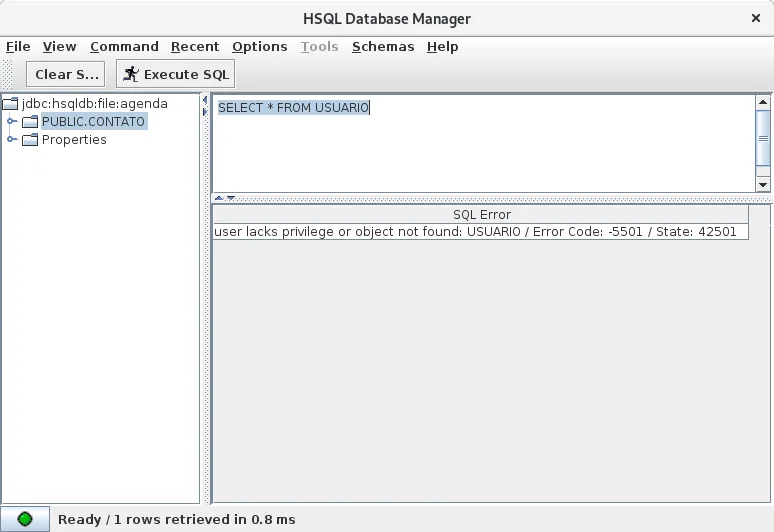Collapse the tree pane with the left divider arrow
The image size is (774, 532).
pos(206,100)
